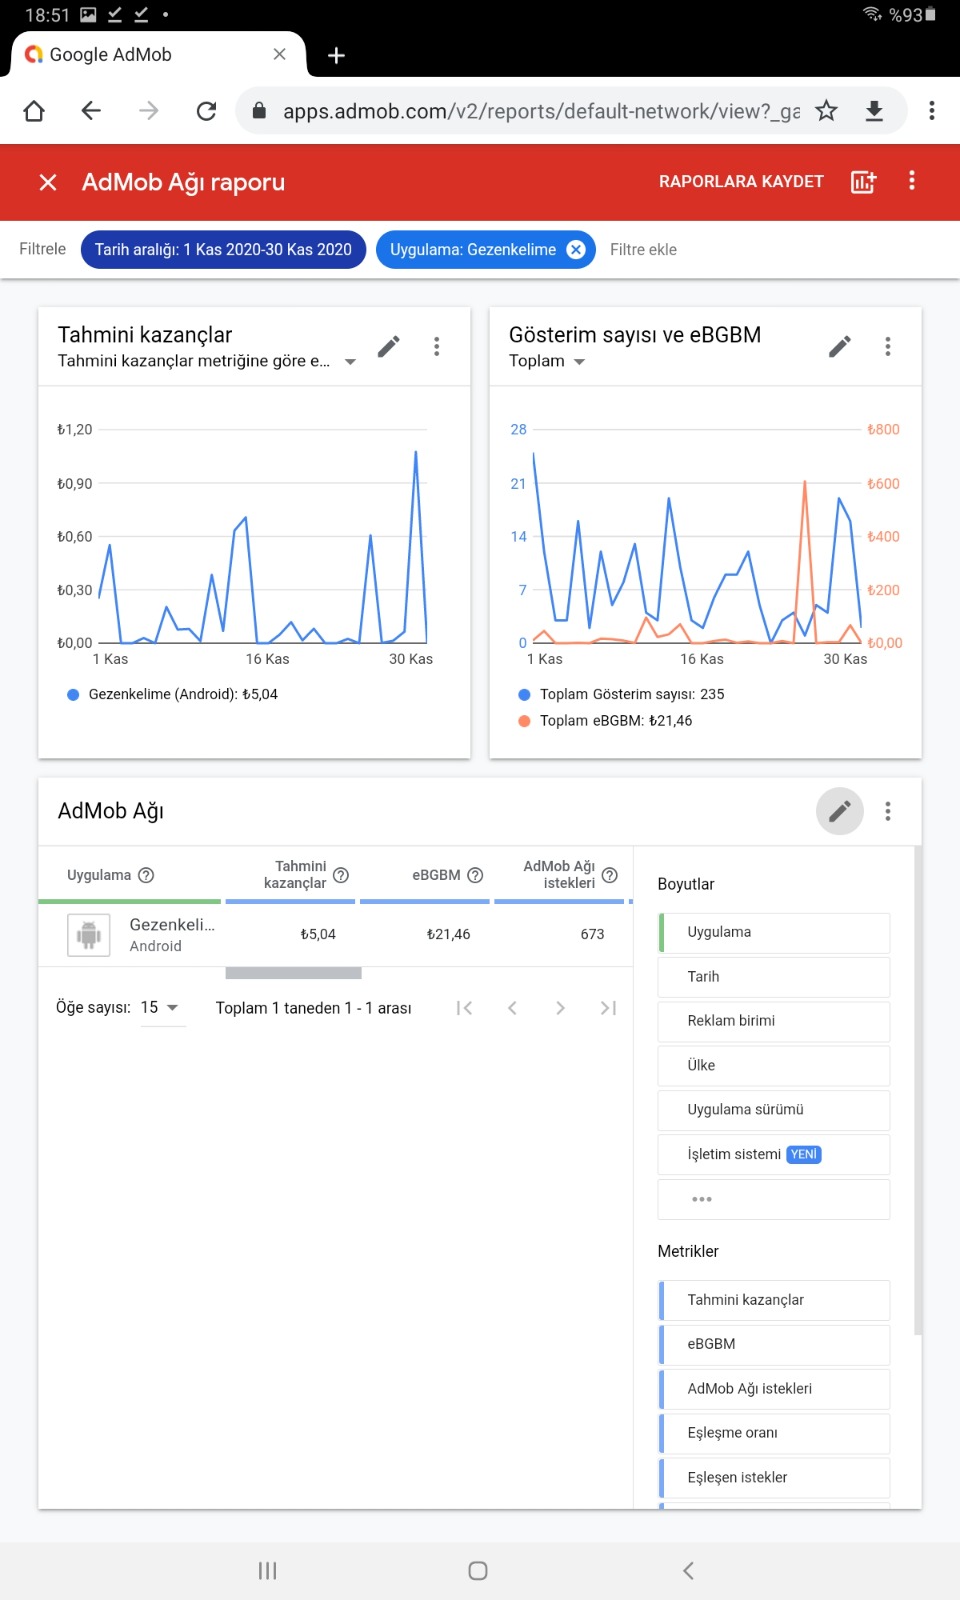Click the Gezenkeli... app row name
This screenshot has height=1600, width=960.
(172, 925)
